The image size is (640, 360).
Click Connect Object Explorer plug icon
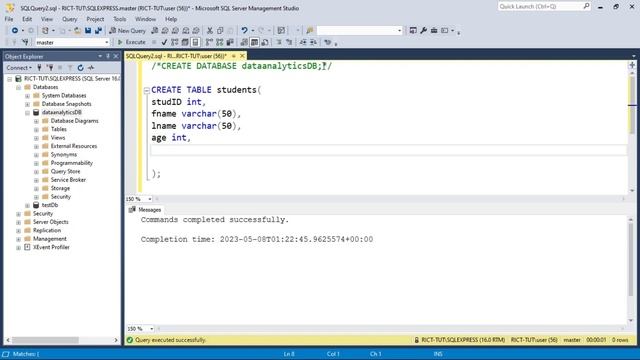point(39,68)
